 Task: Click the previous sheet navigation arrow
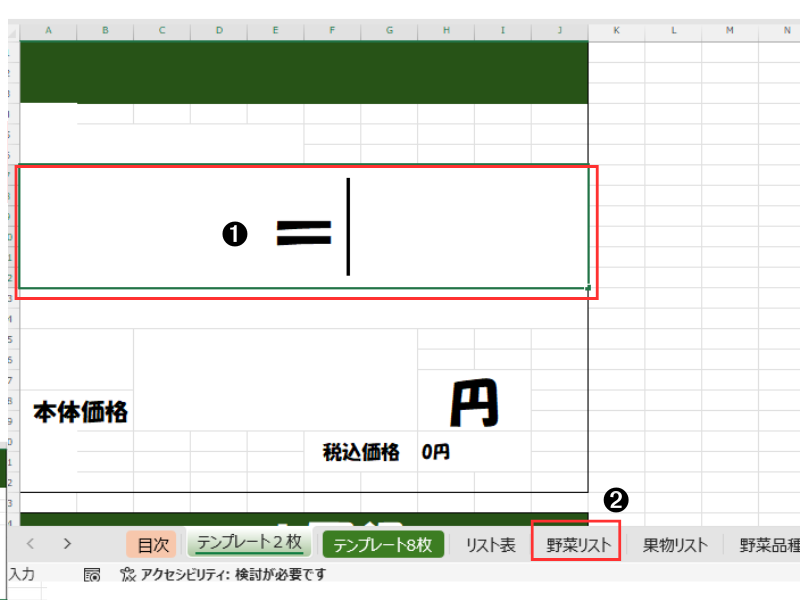[31, 544]
